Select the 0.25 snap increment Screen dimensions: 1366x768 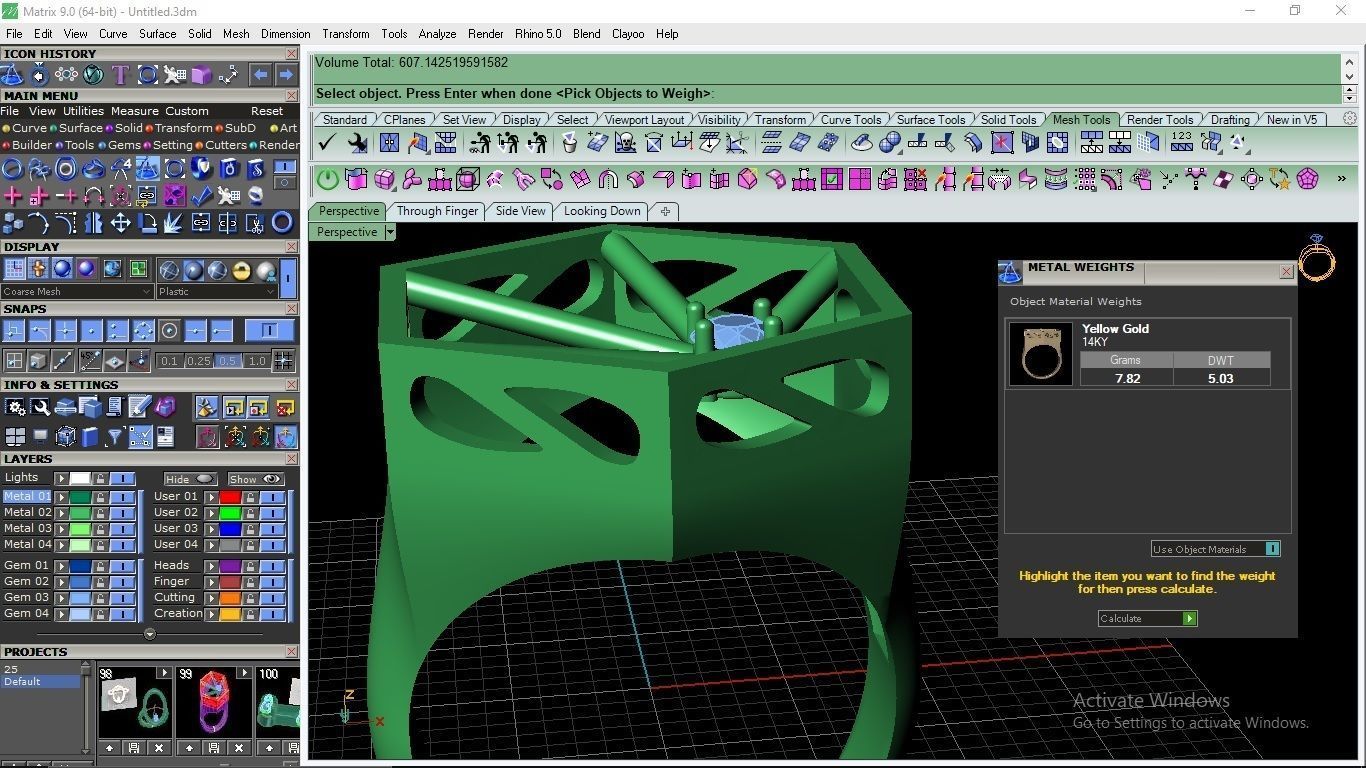[199, 361]
